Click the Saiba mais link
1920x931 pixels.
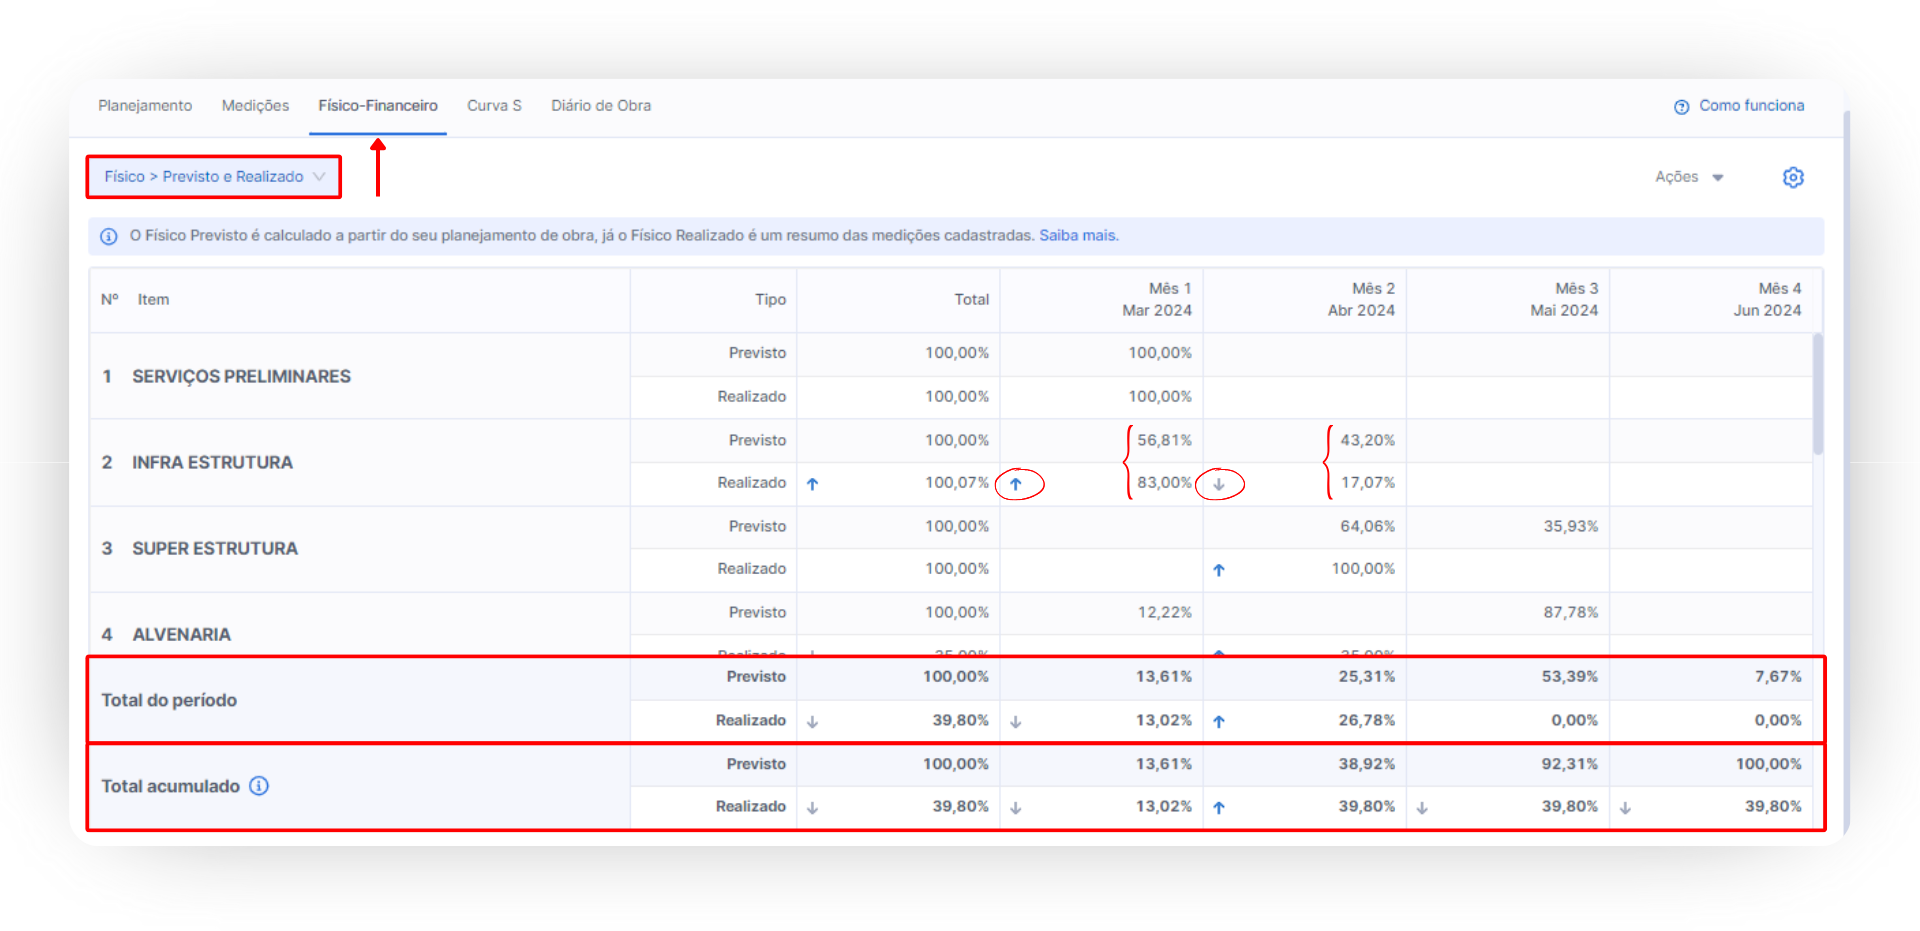point(1078,236)
